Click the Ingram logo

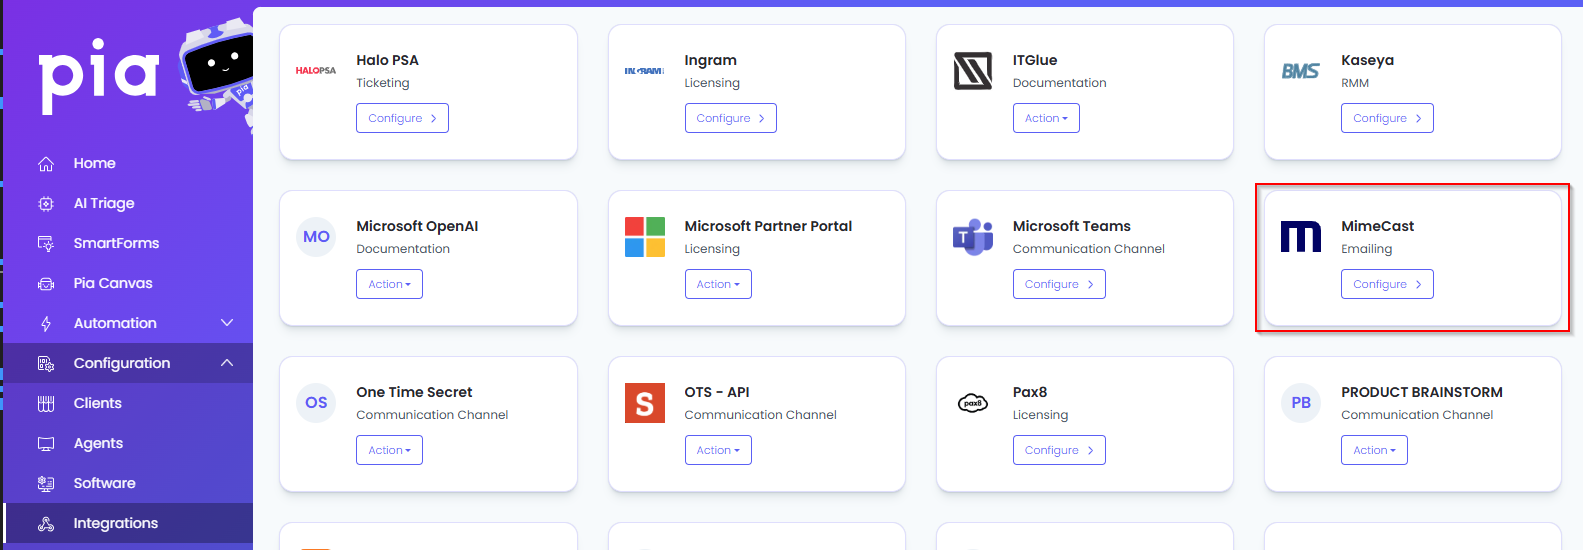(x=645, y=71)
